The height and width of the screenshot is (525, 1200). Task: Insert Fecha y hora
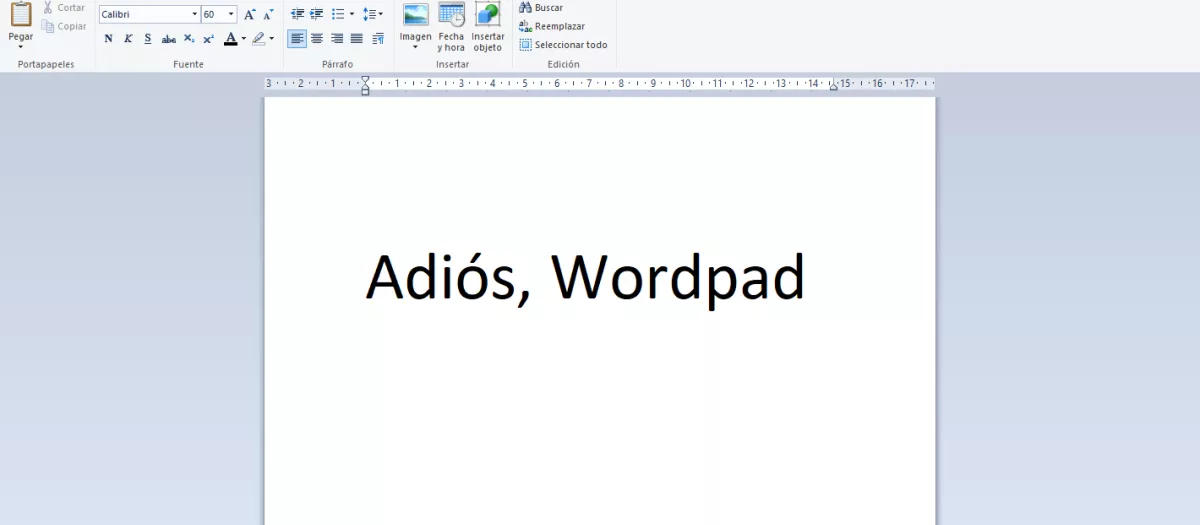[452, 26]
